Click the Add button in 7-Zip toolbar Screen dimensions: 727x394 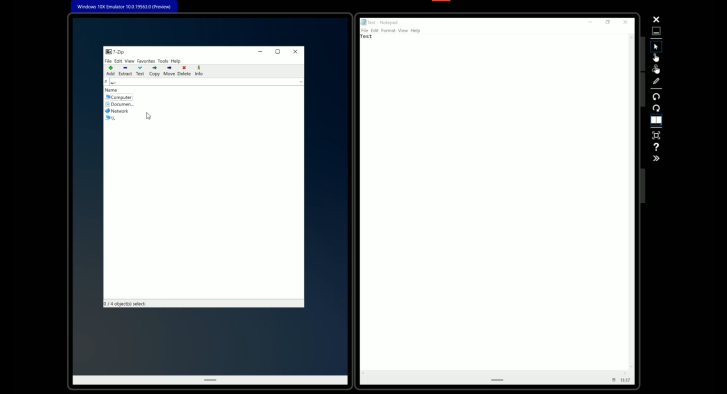coord(110,70)
